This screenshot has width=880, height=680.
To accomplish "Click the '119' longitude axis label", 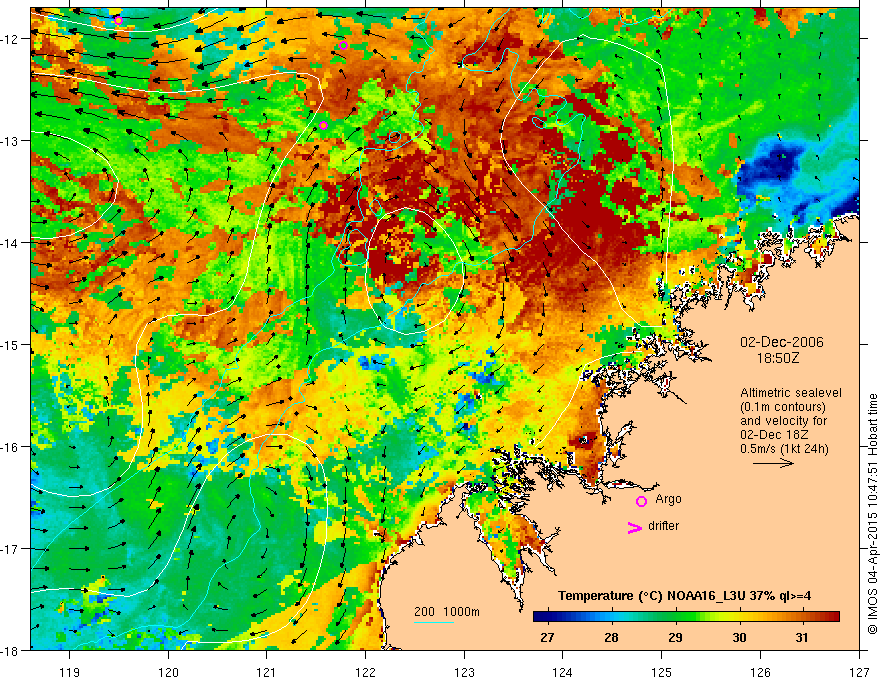I will tap(70, 672).
